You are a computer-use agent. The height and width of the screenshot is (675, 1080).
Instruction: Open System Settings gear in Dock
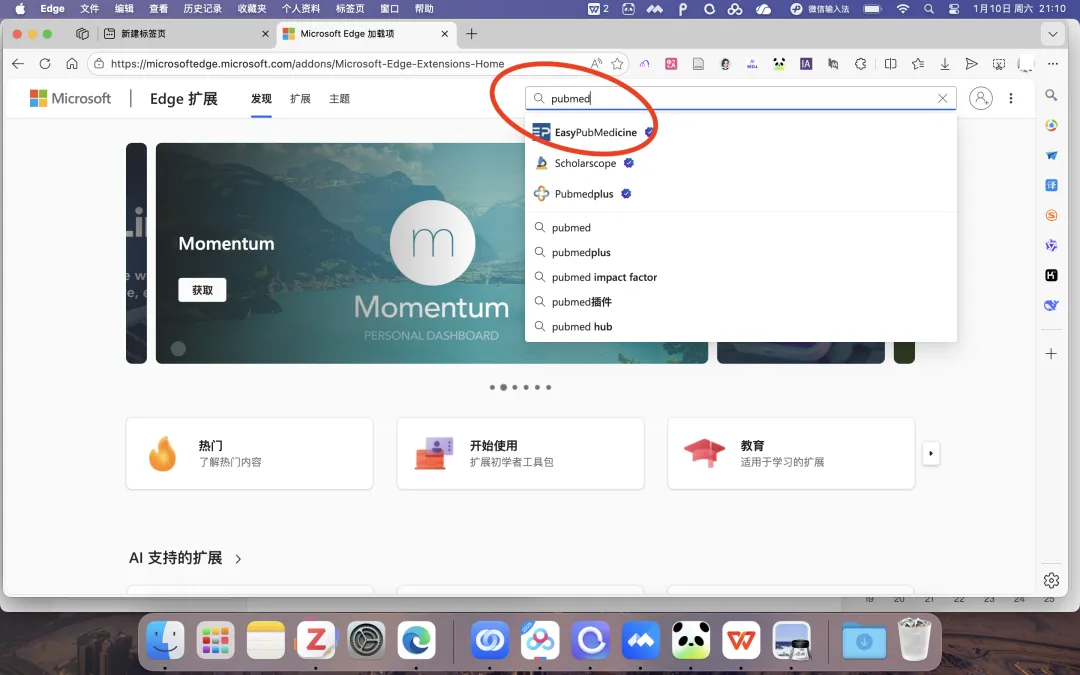pyautogui.click(x=366, y=641)
